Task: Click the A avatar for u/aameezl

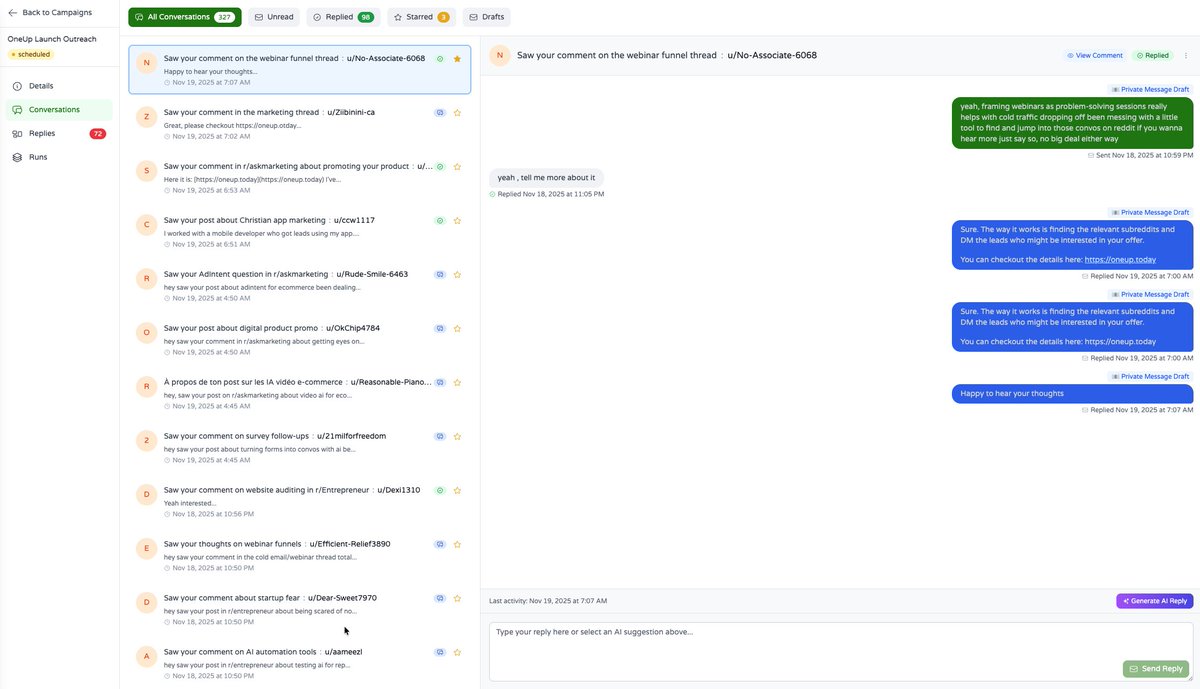Action: 147,656
